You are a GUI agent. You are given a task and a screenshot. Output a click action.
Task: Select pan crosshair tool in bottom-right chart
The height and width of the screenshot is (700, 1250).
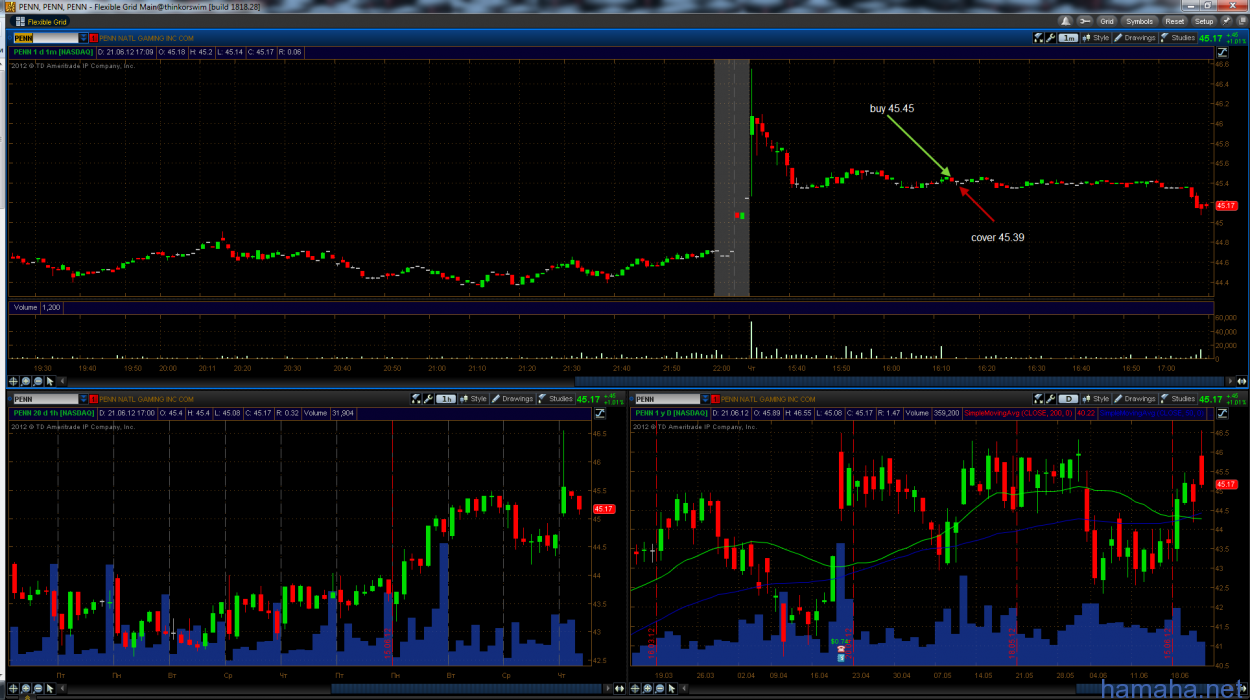click(635, 688)
